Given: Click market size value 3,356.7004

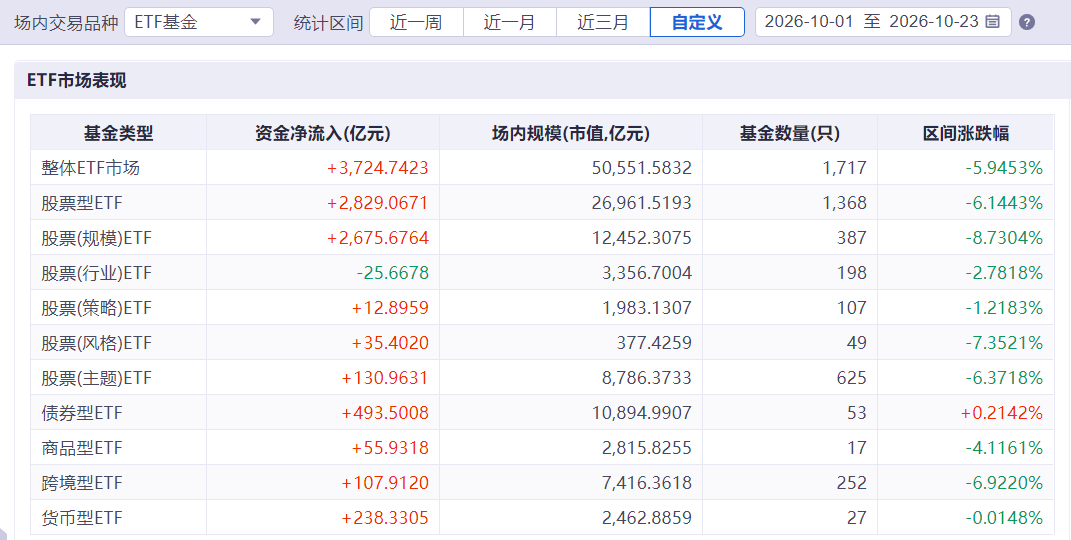Looking at the screenshot, I should (x=647, y=273).
